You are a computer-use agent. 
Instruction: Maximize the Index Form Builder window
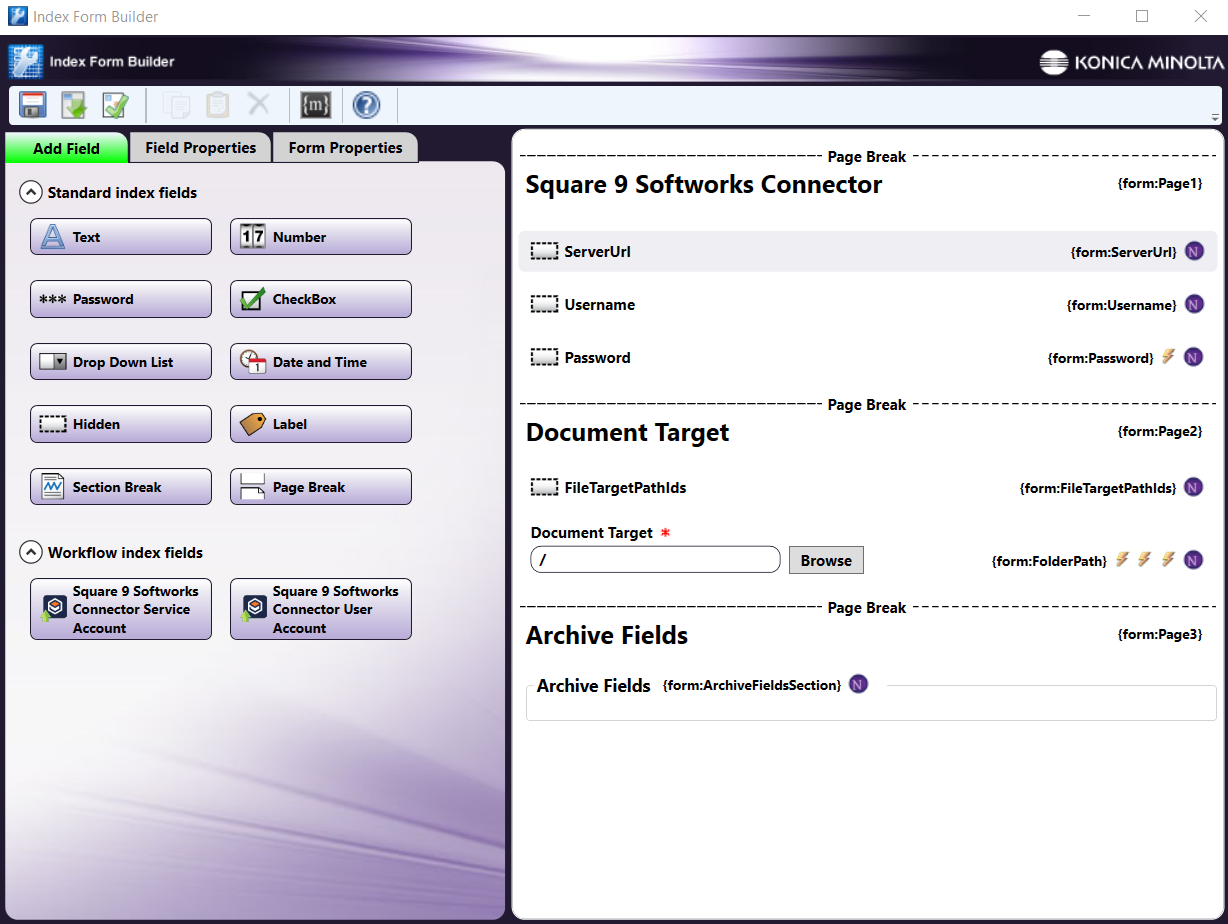point(1142,16)
